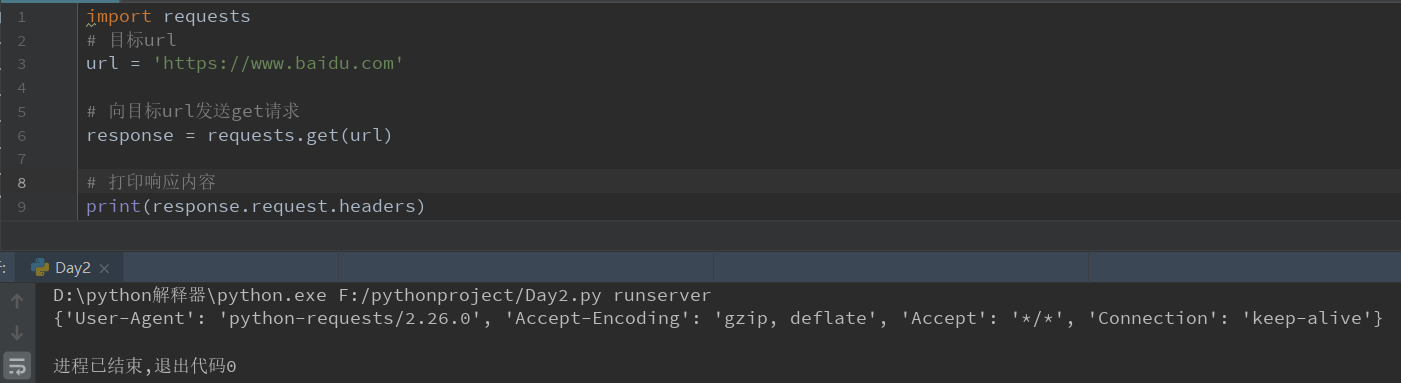Click the '# 打印响应内容' comment

[x=151, y=182]
